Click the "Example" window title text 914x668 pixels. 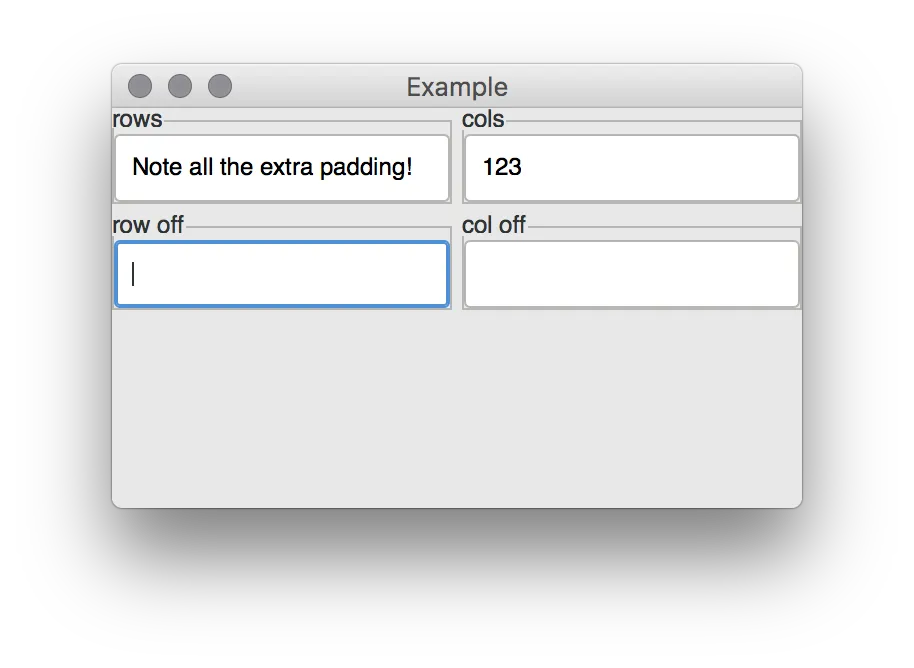(457, 87)
